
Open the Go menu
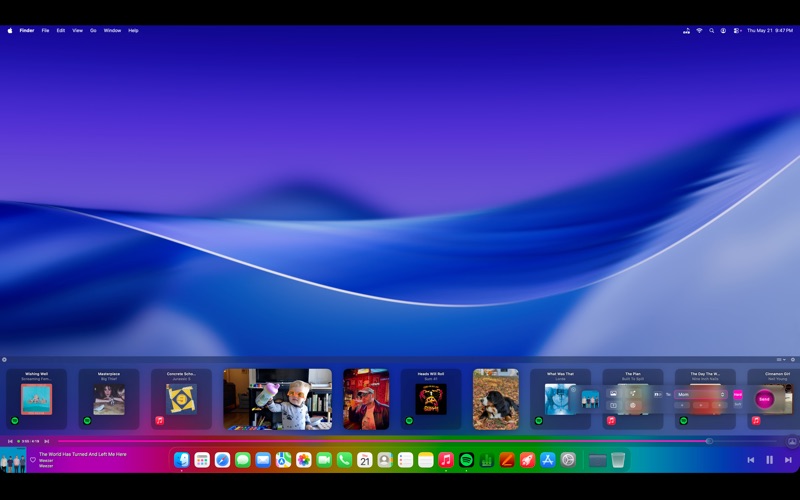pyautogui.click(x=93, y=31)
